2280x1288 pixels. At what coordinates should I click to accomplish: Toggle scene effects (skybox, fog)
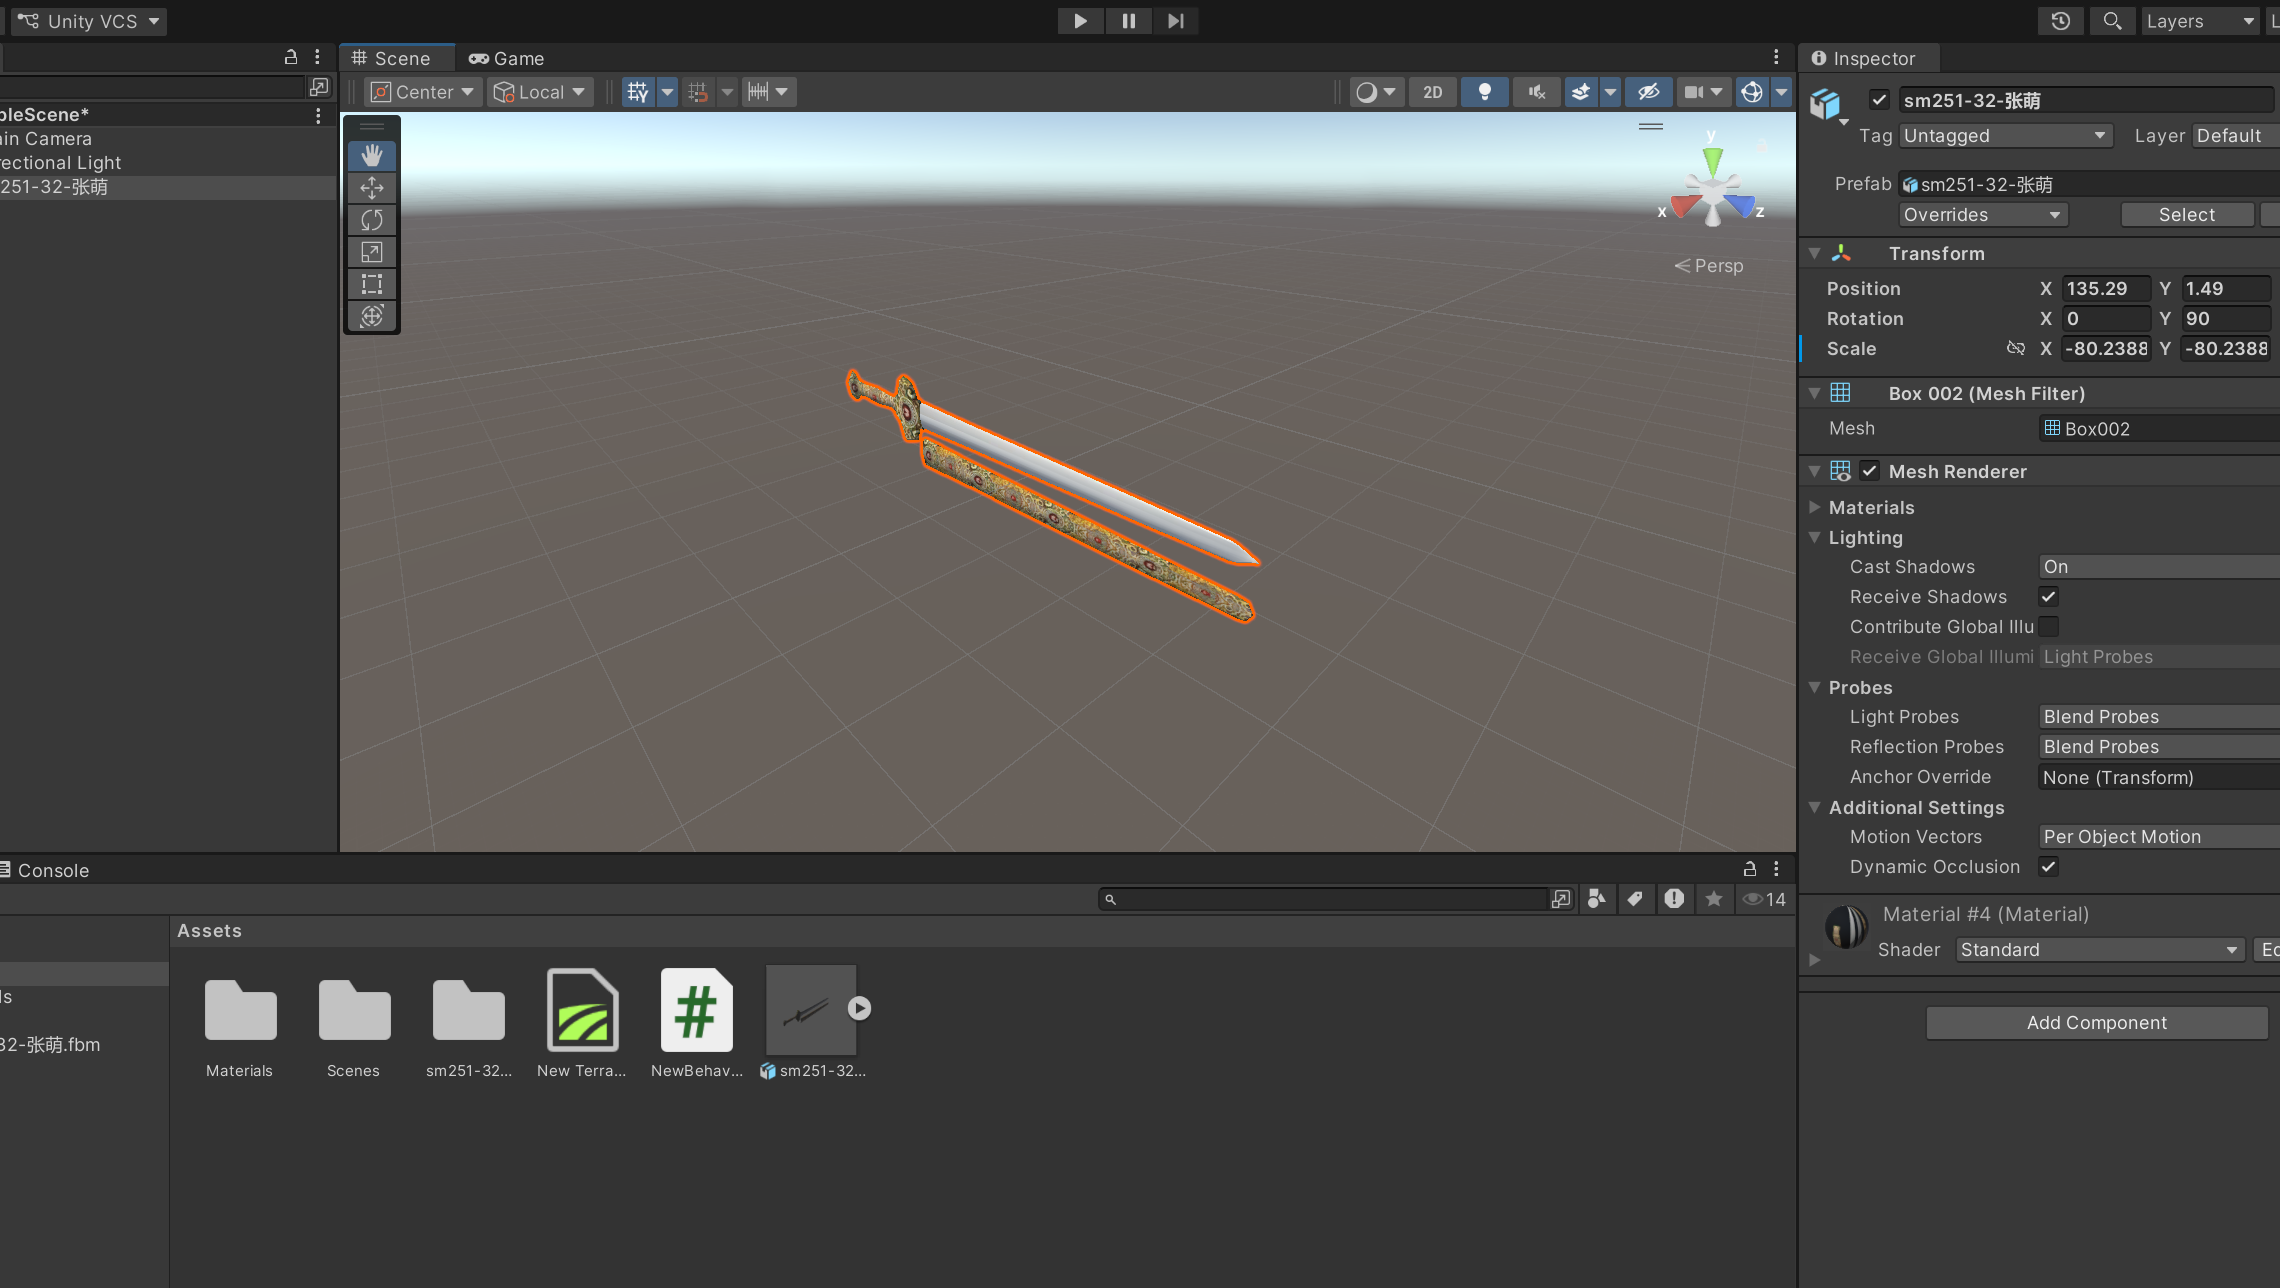coord(1581,92)
